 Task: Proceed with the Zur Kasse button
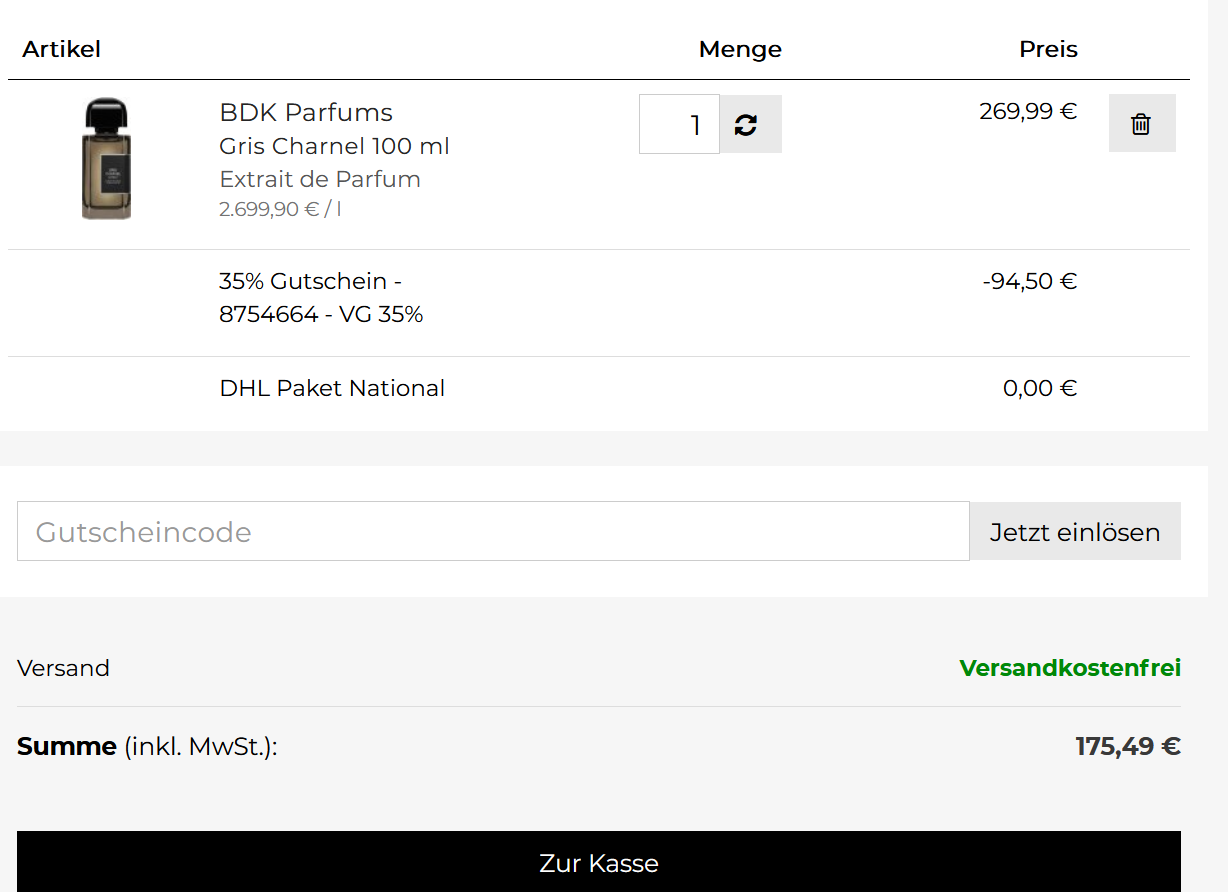tap(598, 862)
